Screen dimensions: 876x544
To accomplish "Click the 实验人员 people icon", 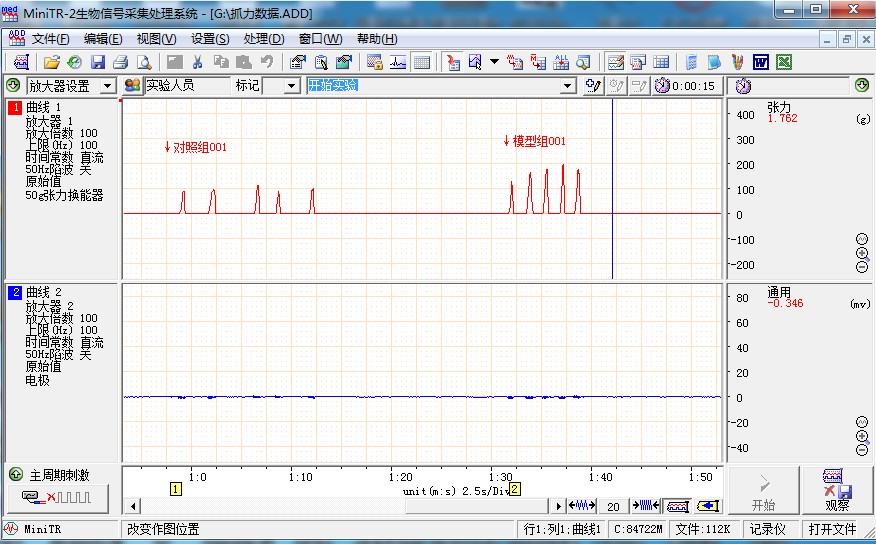I will coord(132,86).
